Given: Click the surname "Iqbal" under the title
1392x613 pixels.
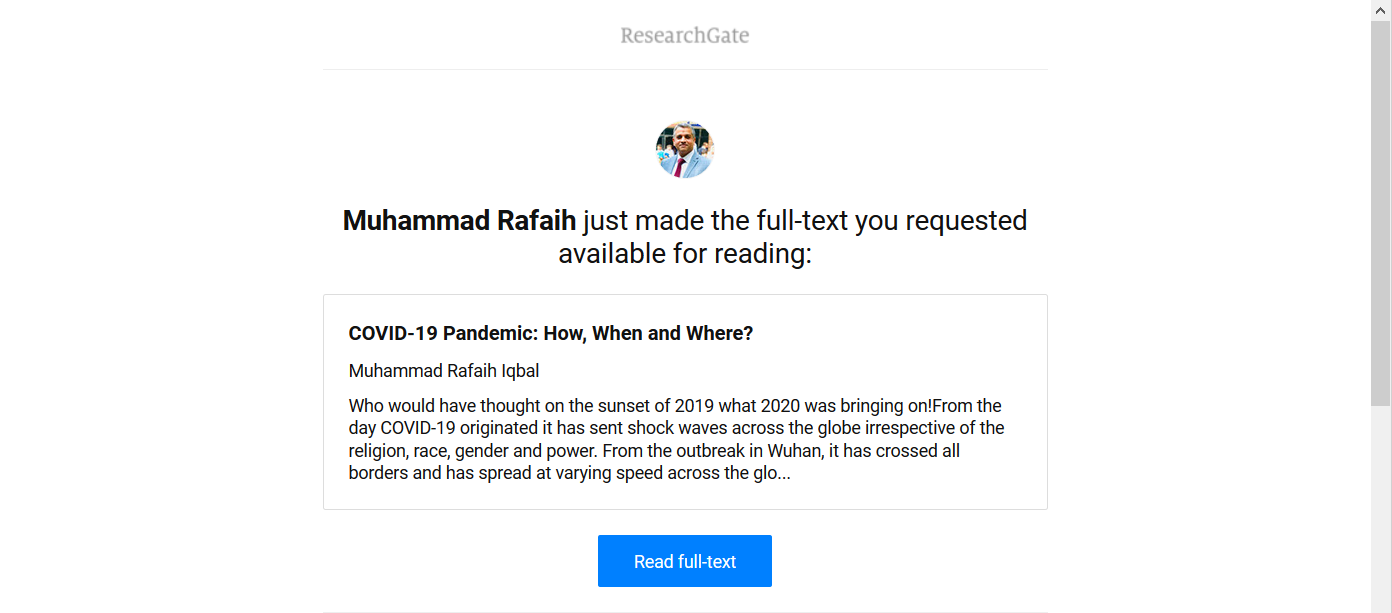Looking at the screenshot, I should tap(520, 371).
